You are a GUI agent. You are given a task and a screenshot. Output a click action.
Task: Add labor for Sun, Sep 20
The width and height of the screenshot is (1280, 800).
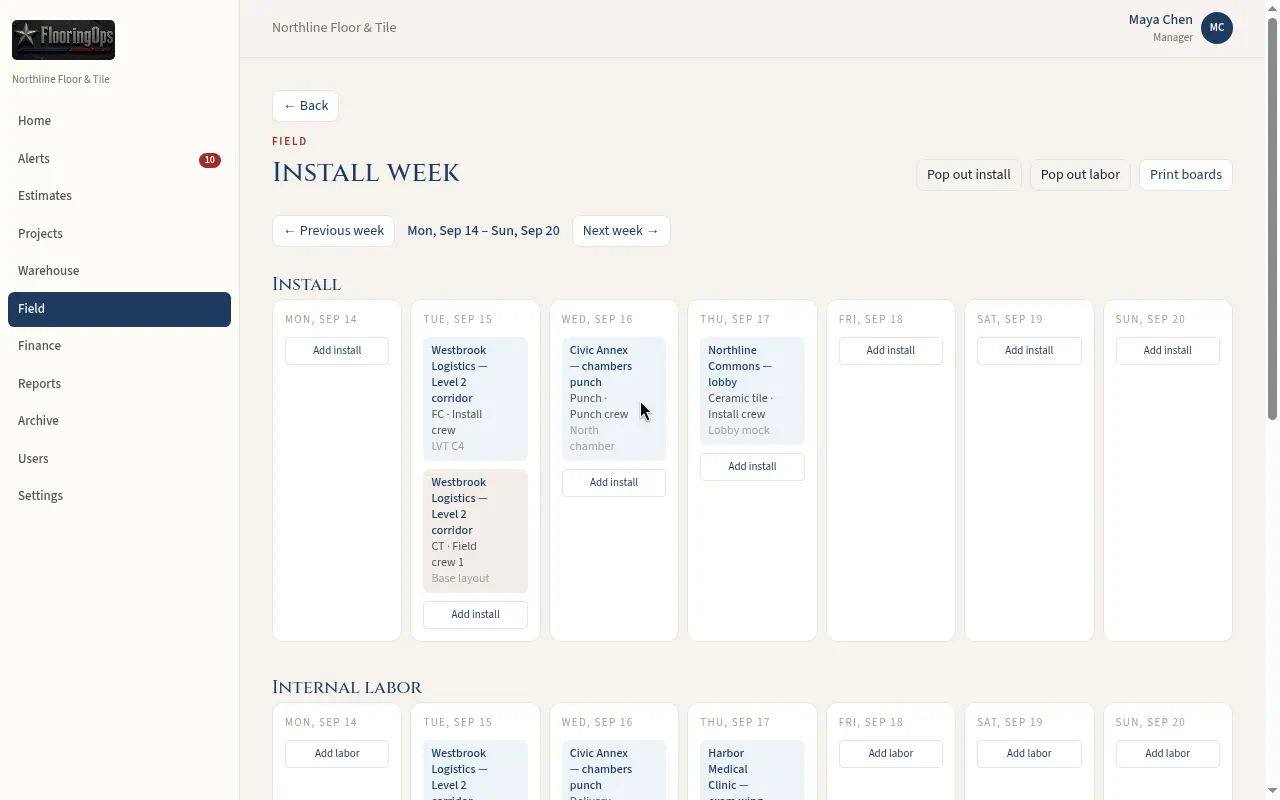[x=1168, y=754]
